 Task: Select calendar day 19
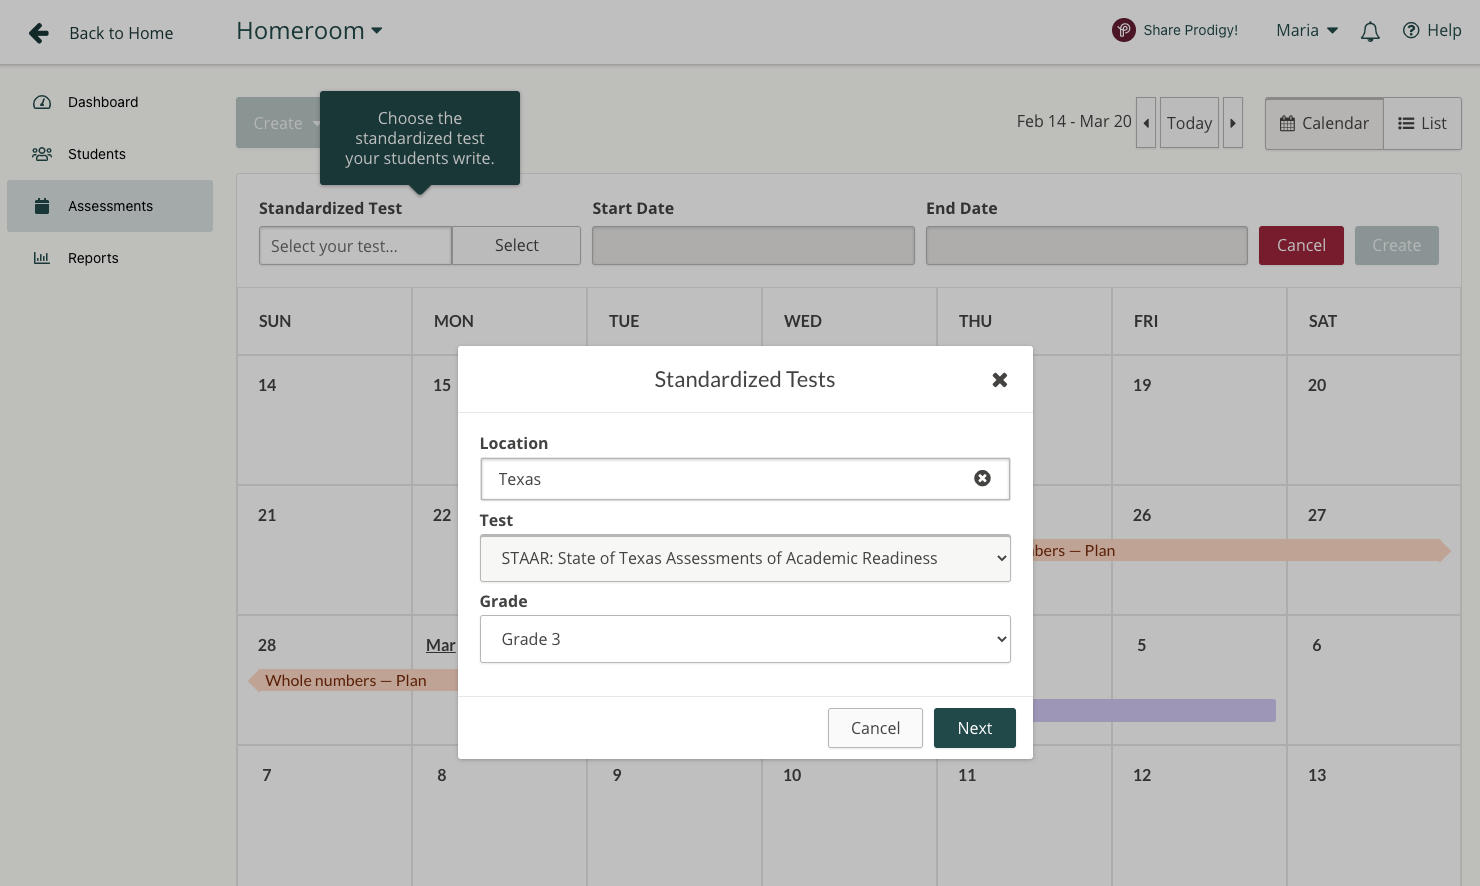point(1142,385)
